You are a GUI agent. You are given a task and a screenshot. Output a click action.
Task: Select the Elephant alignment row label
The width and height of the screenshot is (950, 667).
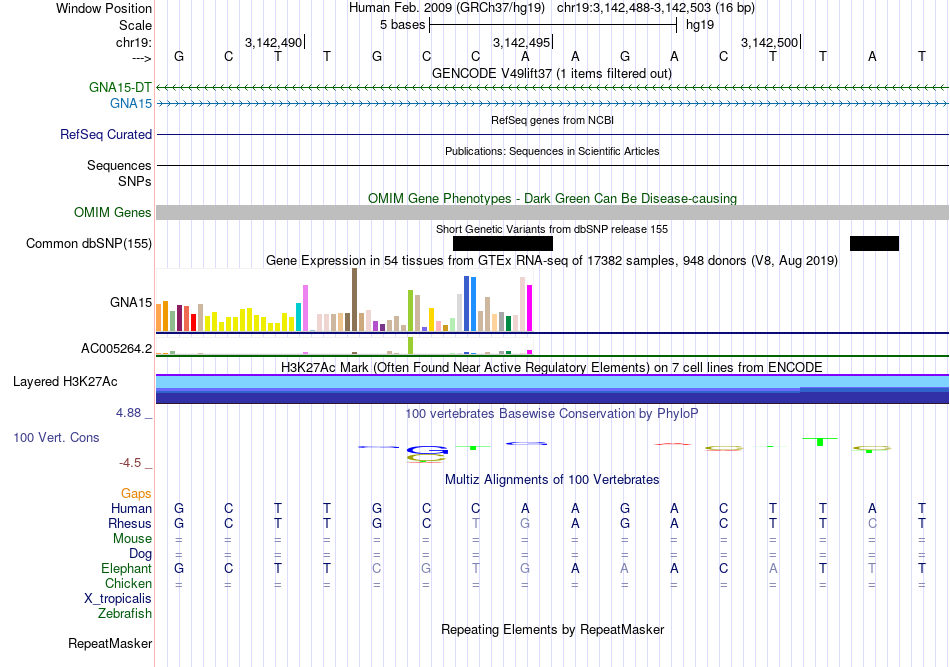coord(127,568)
